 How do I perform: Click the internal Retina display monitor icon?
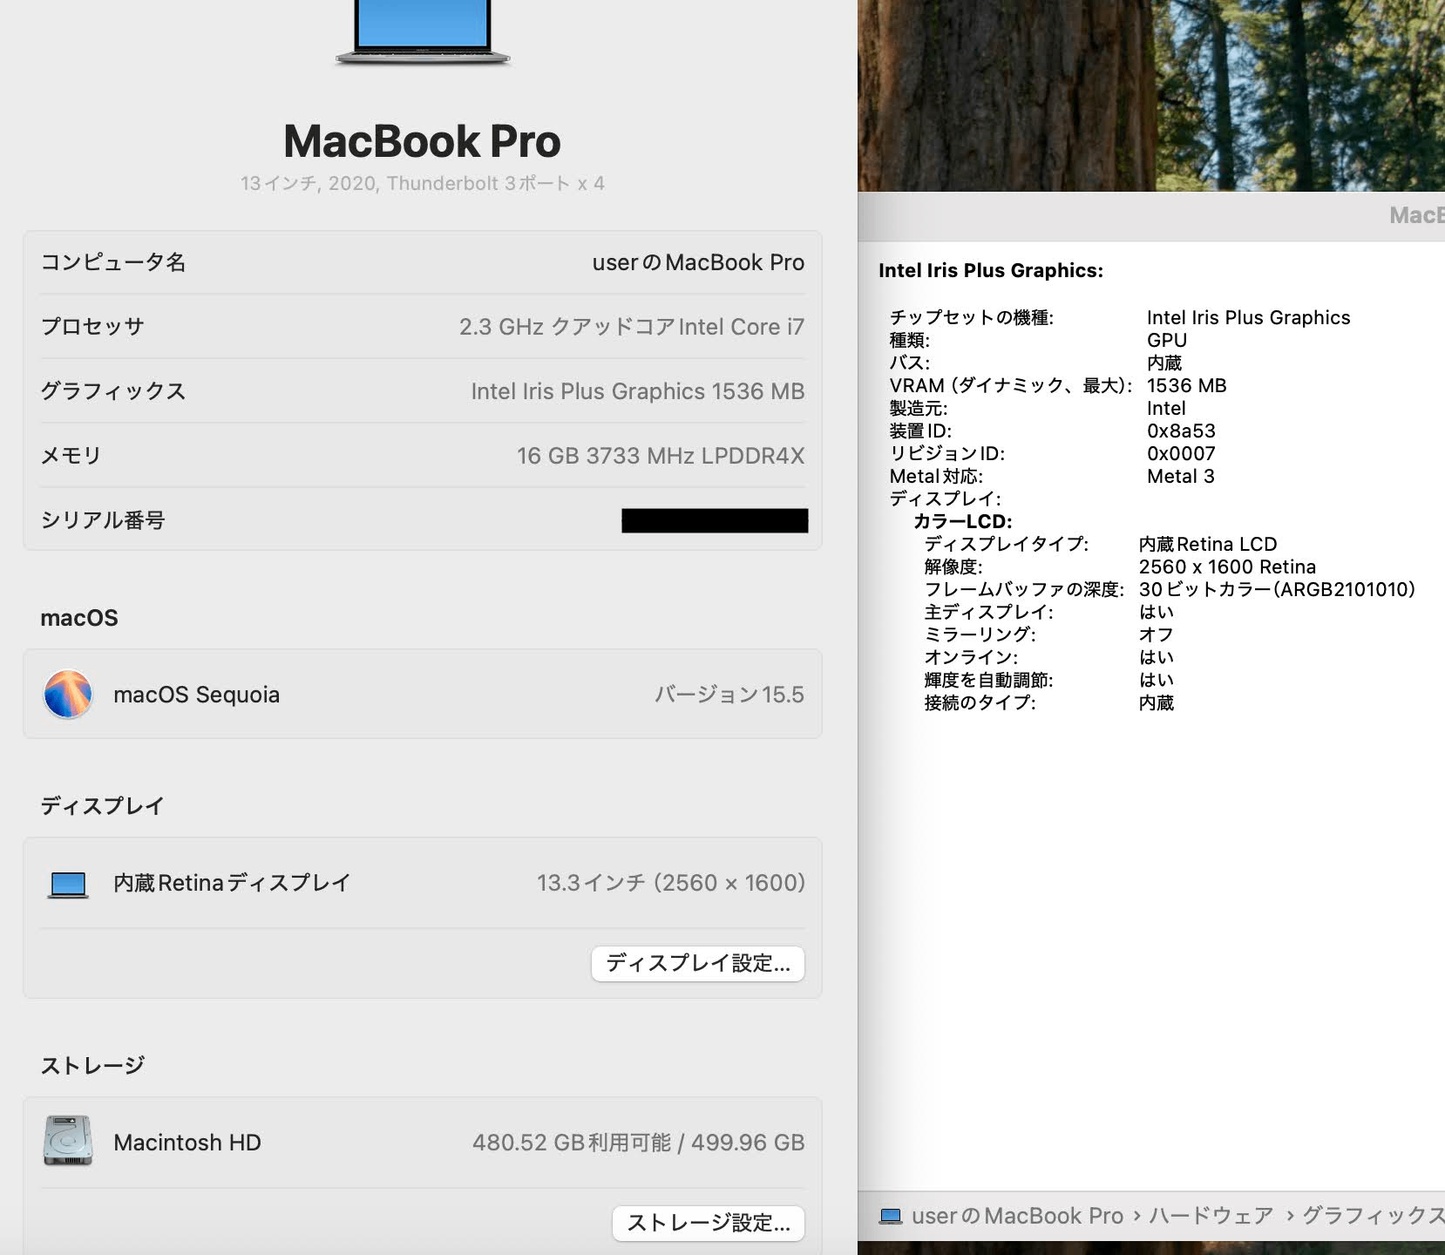[x=66, y=883]
